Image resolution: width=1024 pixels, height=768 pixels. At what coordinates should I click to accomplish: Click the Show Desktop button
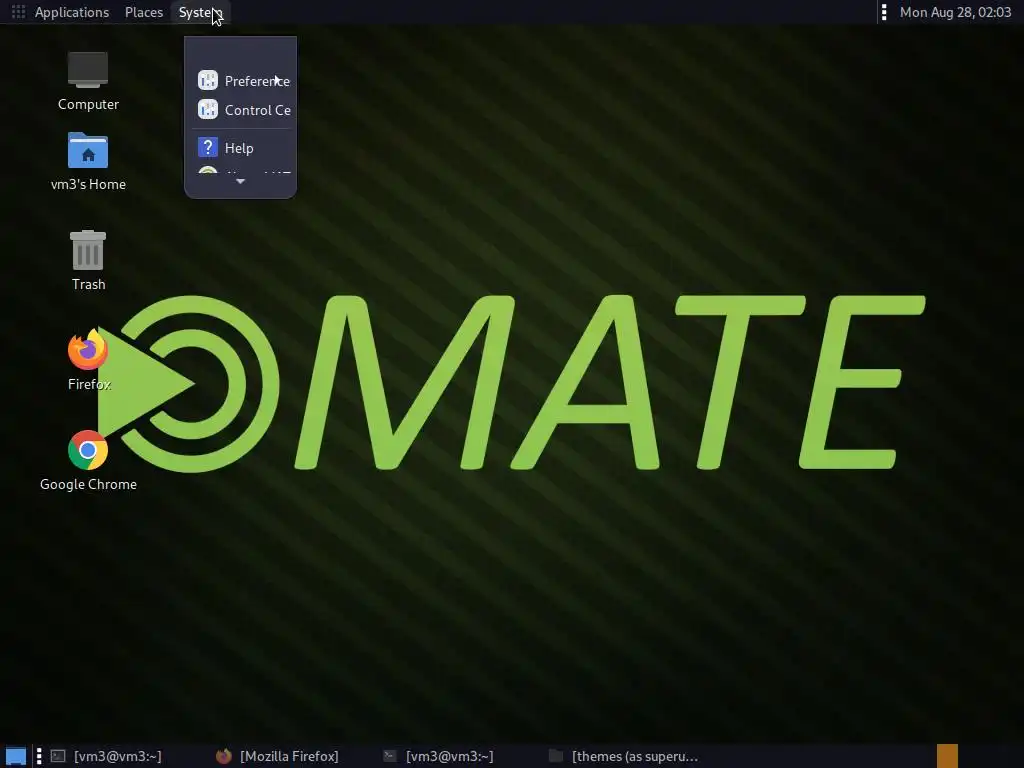[16, 756]
